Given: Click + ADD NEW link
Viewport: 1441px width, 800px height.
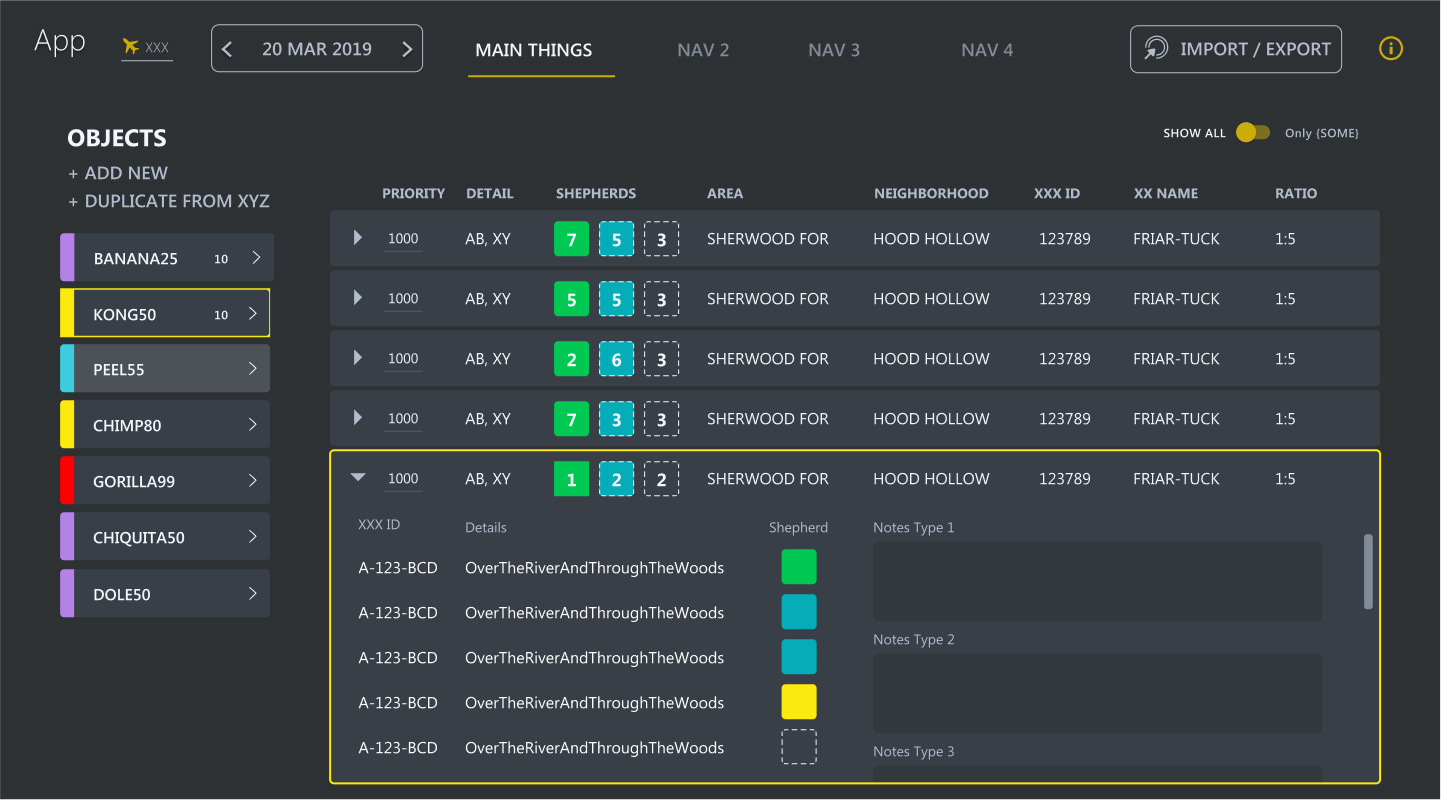Looking at the screenshot, I should [118, 173].
